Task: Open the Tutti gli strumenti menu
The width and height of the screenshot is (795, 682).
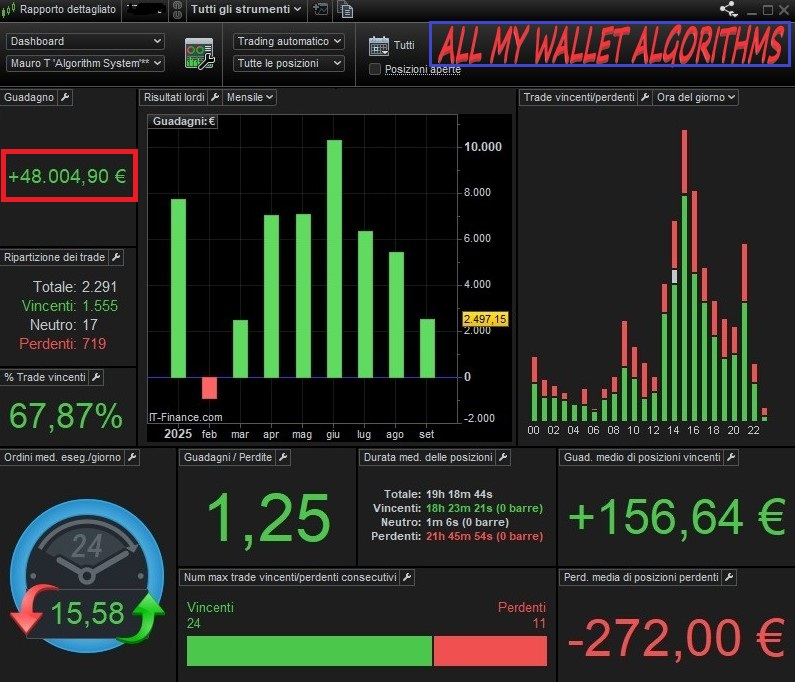Action: 246,10
